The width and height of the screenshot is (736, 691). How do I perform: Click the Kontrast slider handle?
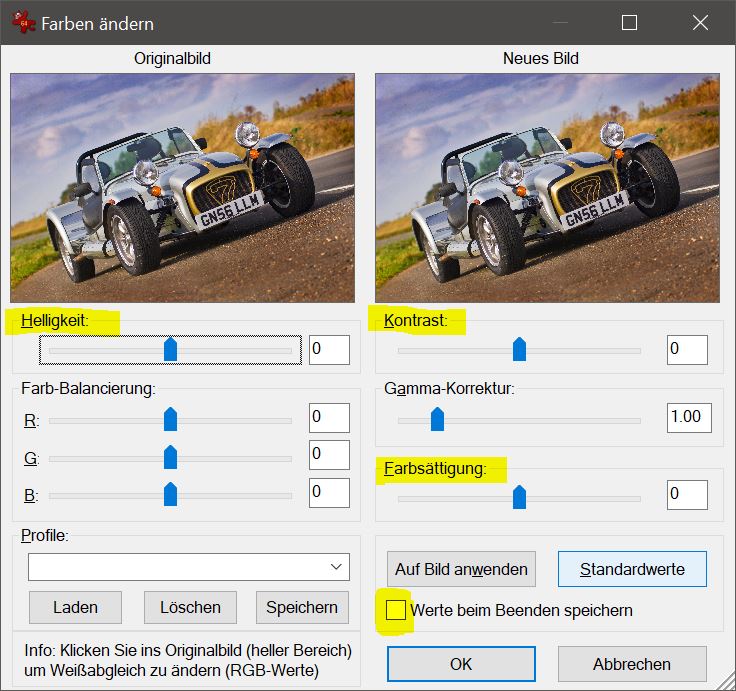(x=519, y=349)
